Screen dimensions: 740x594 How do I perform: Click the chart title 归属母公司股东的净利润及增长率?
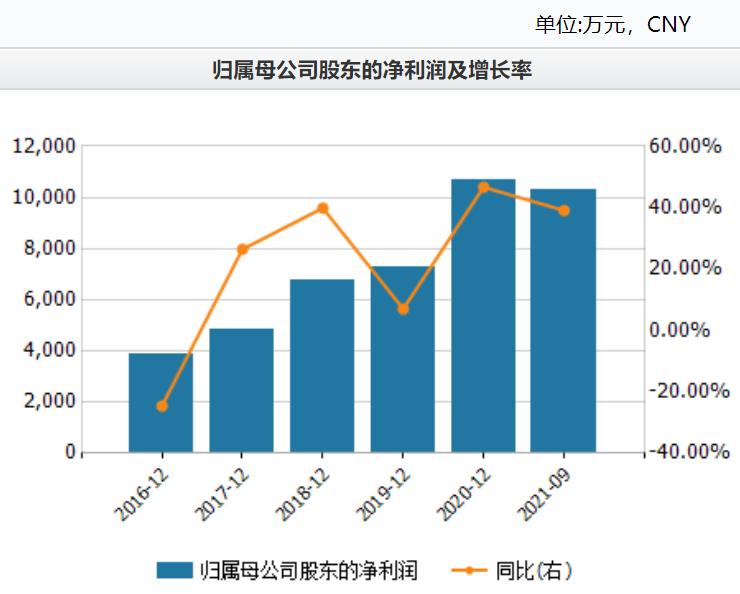372,70
